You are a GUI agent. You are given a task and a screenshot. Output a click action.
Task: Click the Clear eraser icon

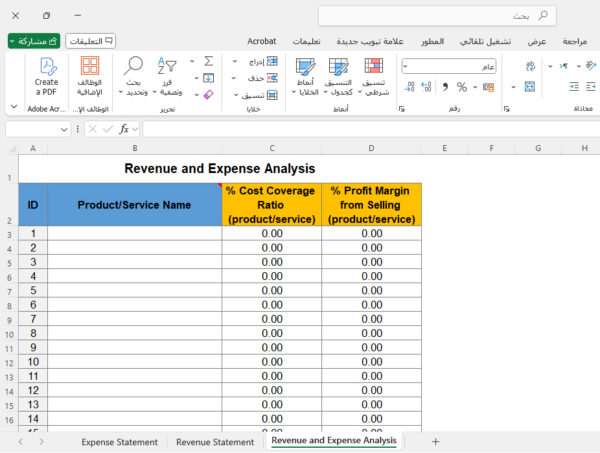click(208, 94)
